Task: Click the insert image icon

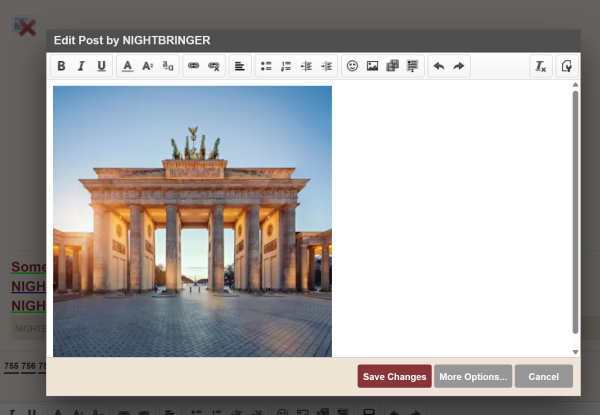Action: (372, 66)
